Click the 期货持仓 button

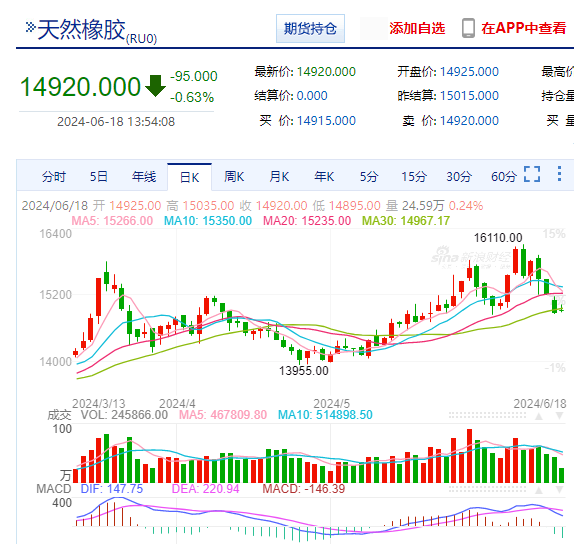pos(310,29)
